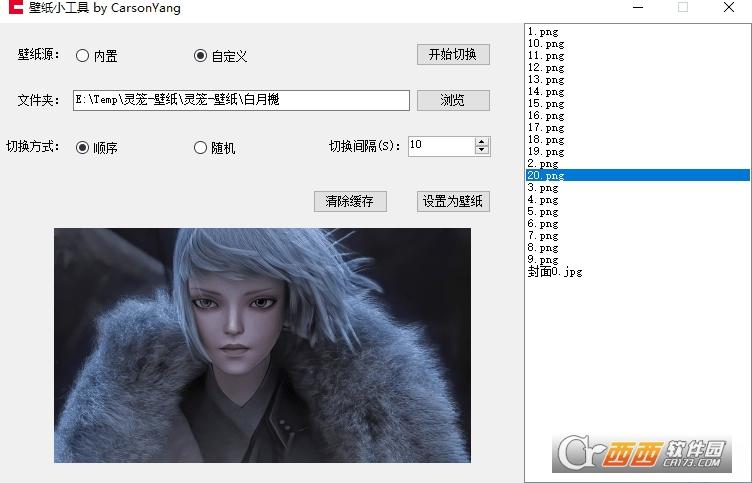752x483 pixels.
Task: Select 19.png in the file list
Action: 637,152
